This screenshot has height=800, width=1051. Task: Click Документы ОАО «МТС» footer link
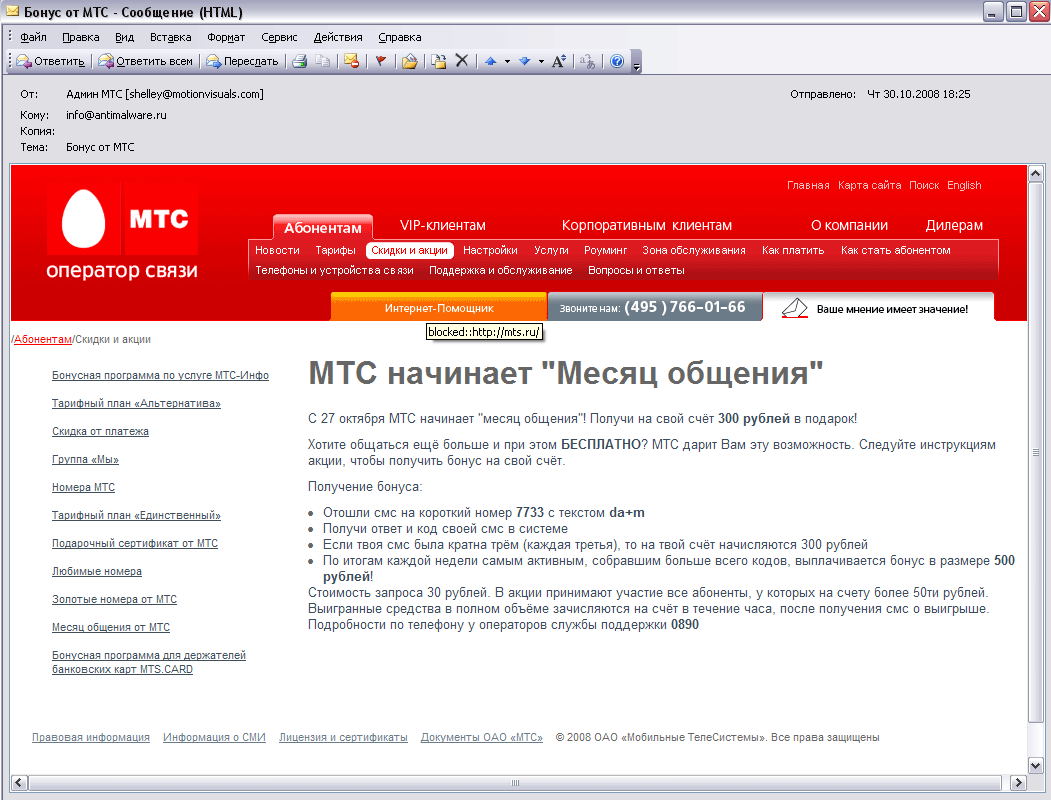tap(482, 737)
